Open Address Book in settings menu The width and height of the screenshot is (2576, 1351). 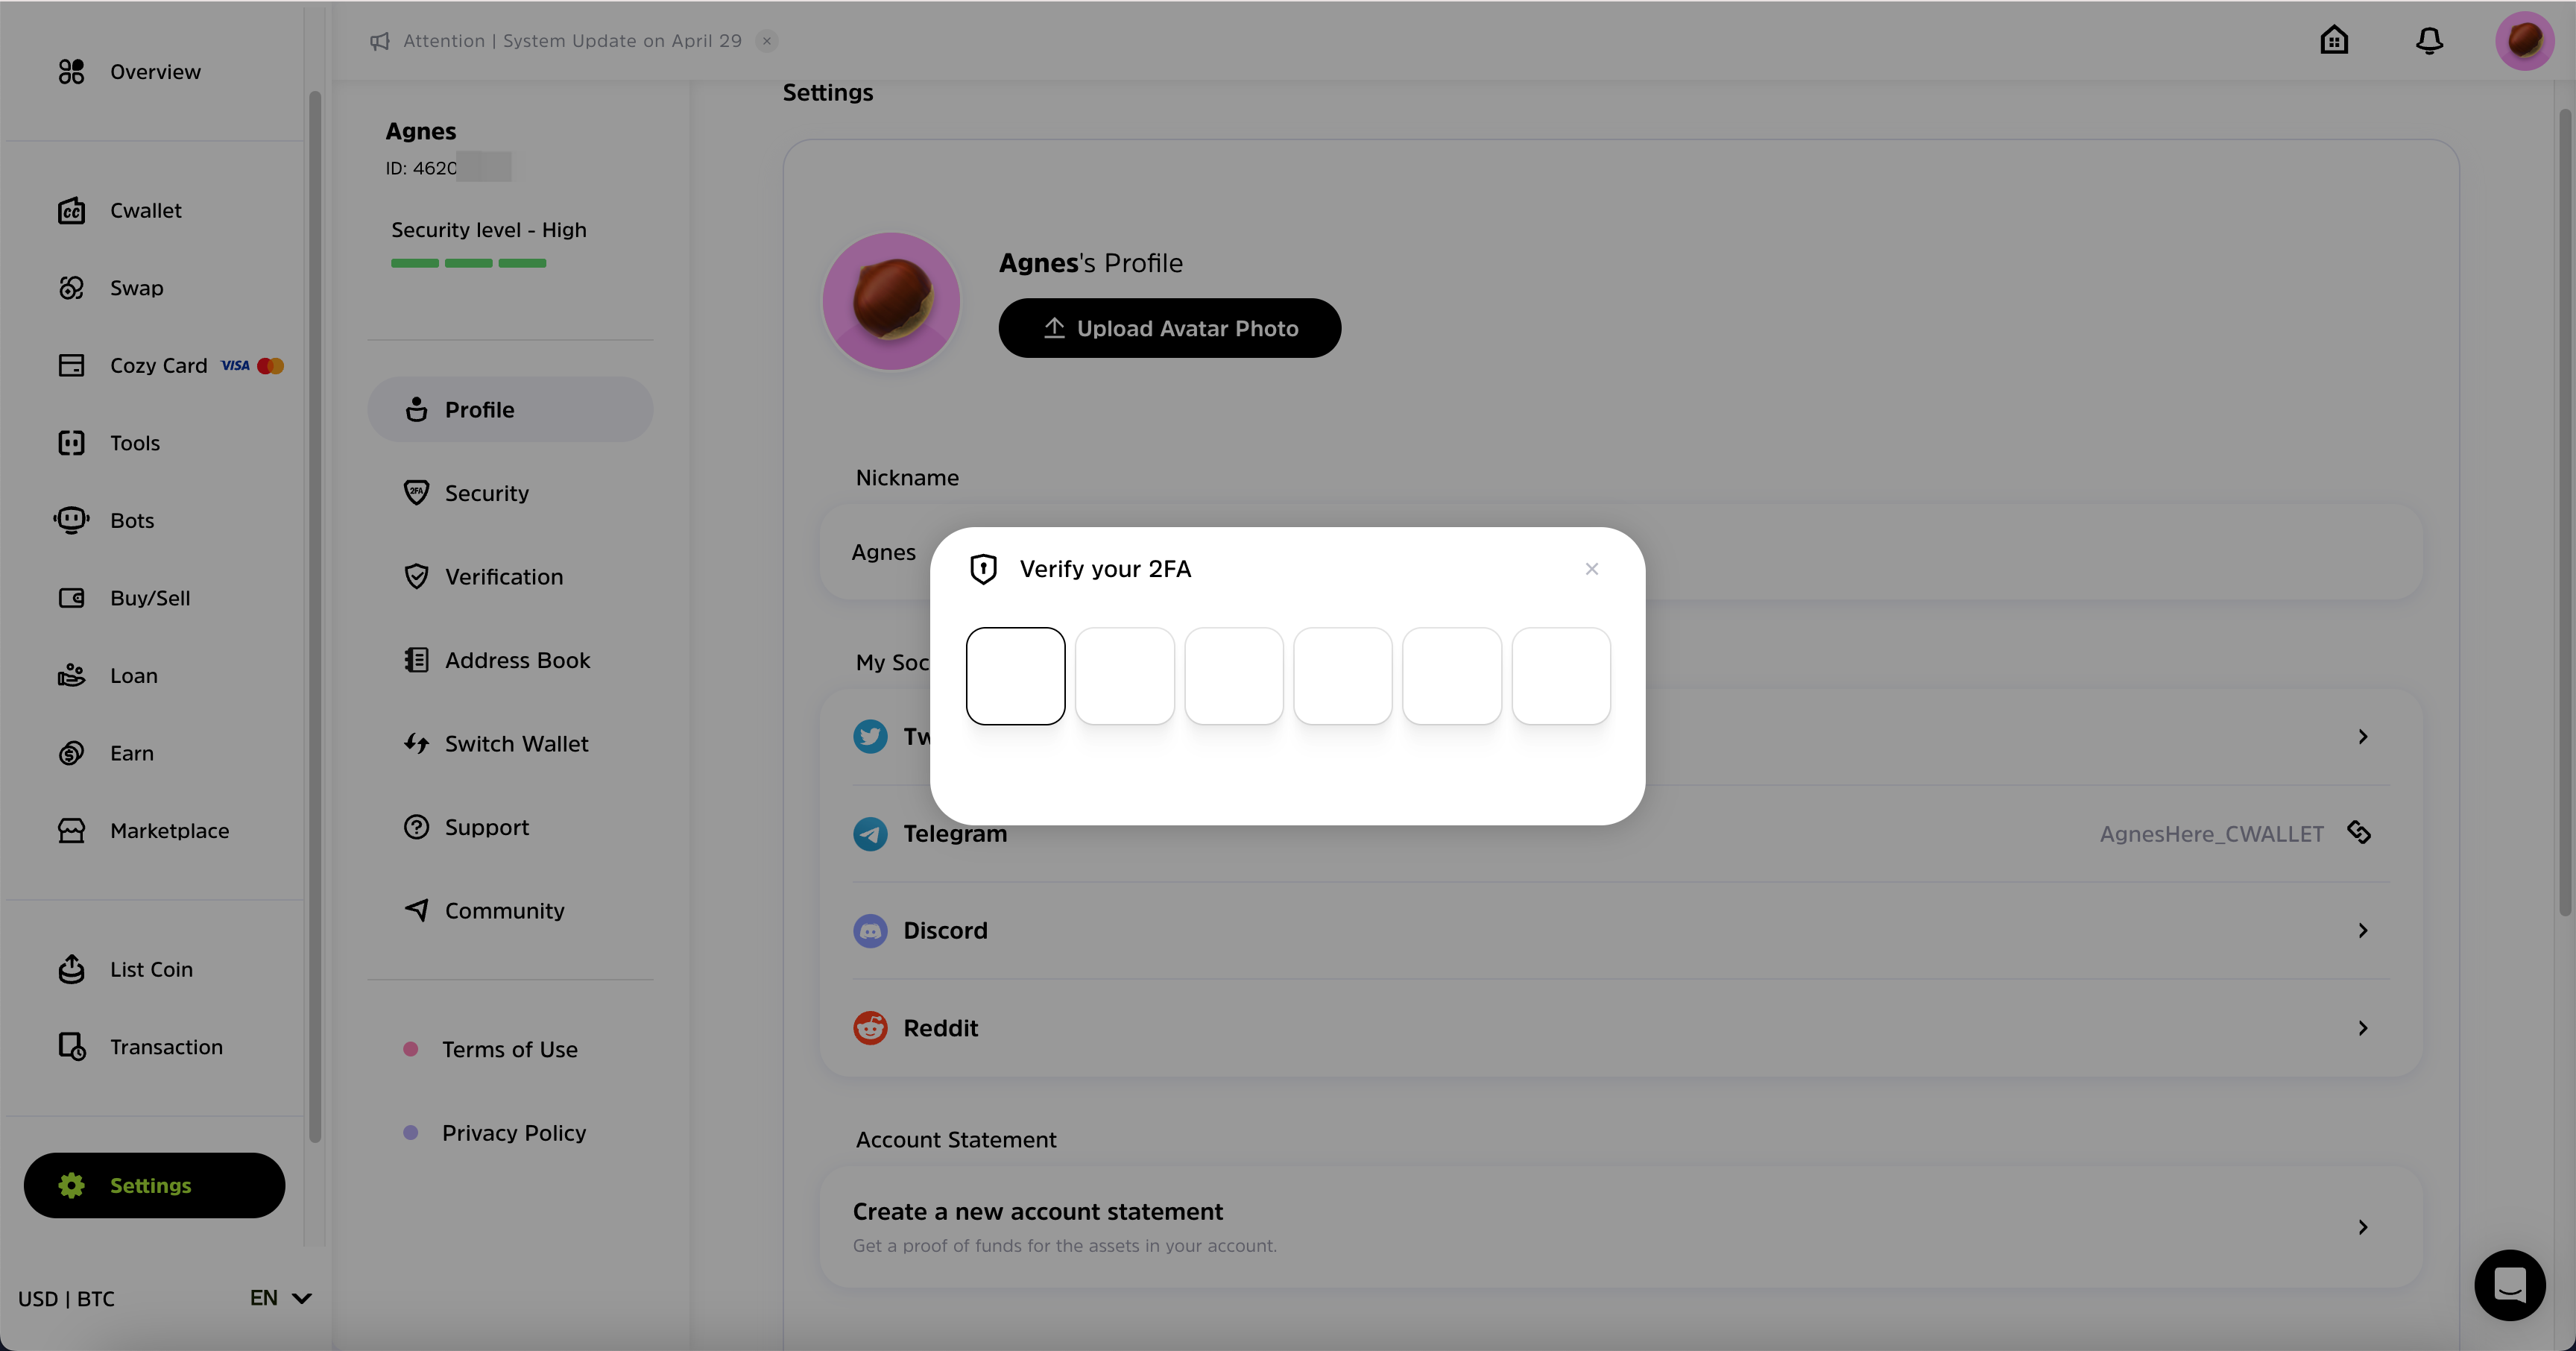click(516, 660)
